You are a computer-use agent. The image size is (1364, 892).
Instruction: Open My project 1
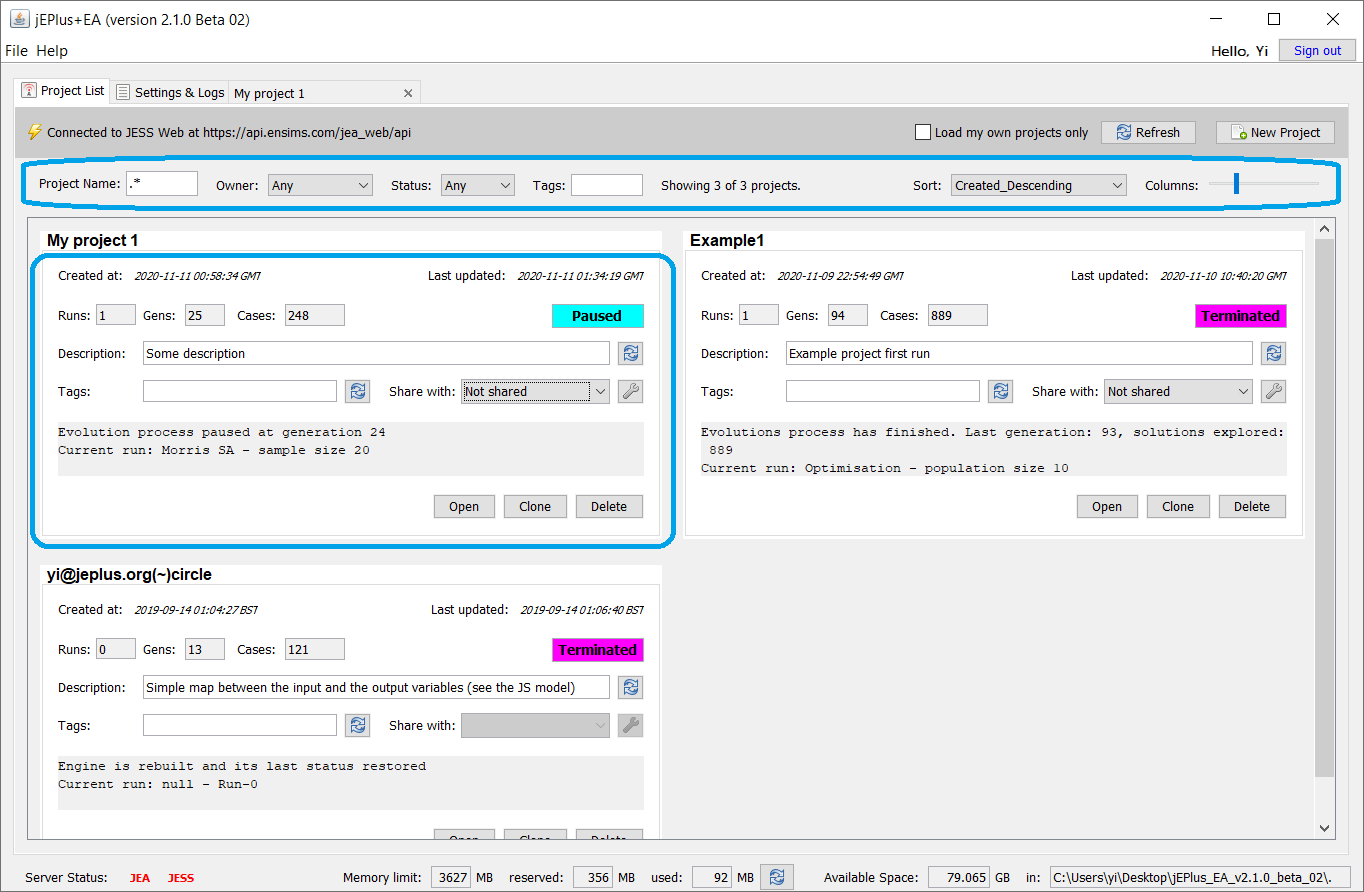pos(464,506)
